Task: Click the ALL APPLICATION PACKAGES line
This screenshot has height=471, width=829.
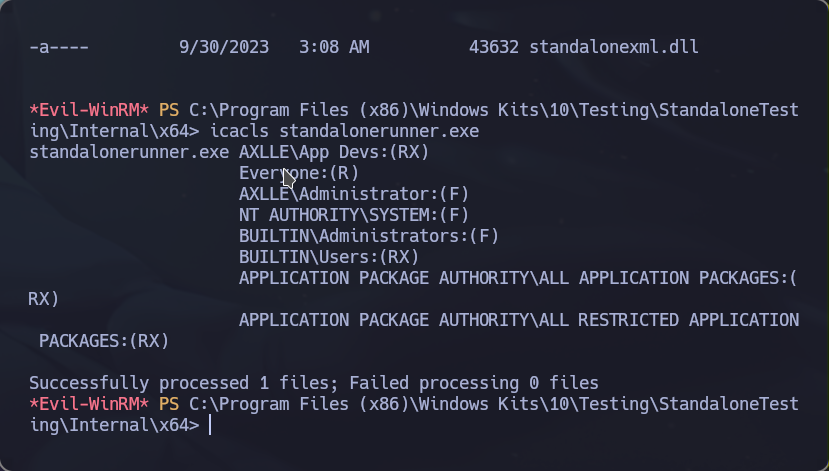Action: pos(518,278)
